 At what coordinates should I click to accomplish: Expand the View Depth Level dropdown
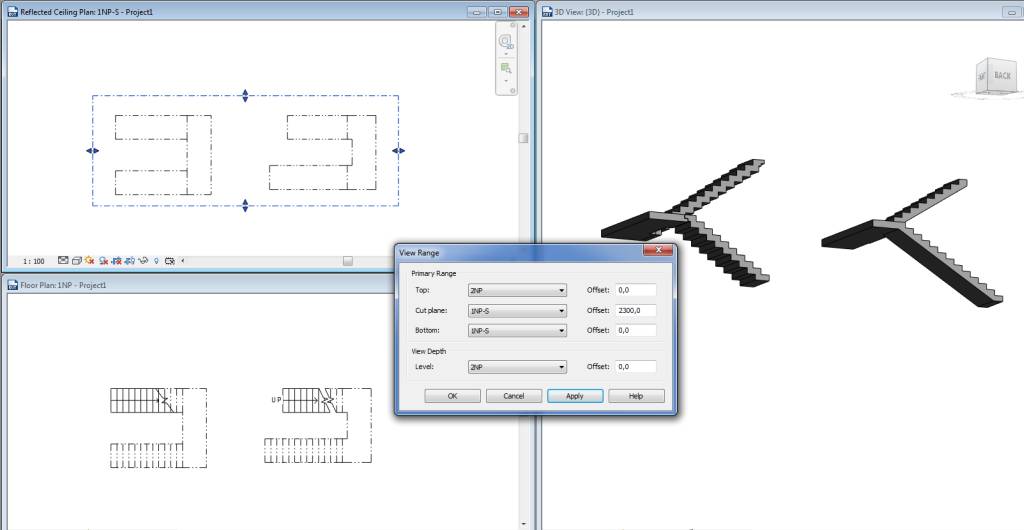click(x=517, y=367)
